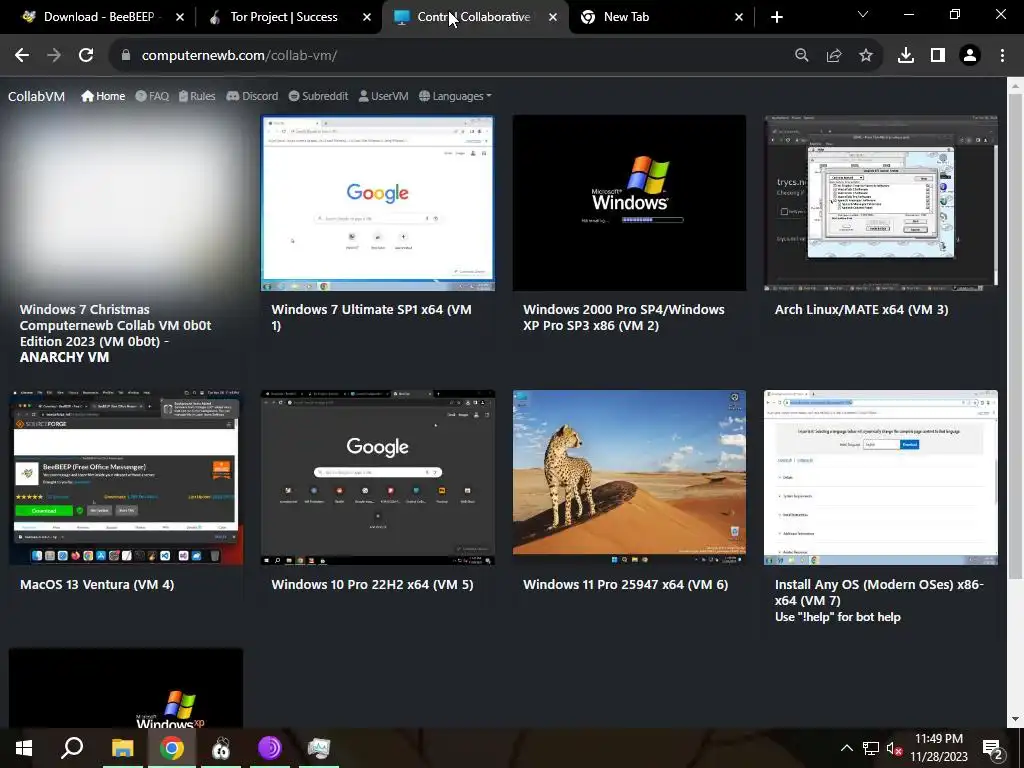Click the address bar URL
The height and width of the screenshot is (768, 1024).
[x=239, y=56]
